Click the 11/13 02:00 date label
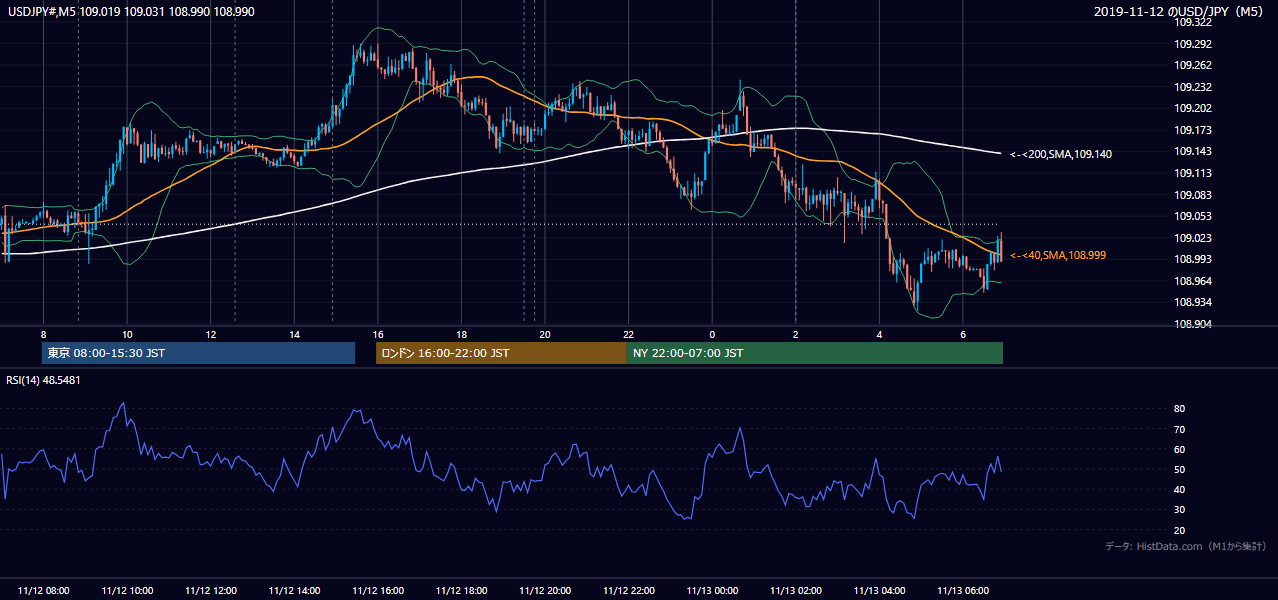Screen dimensions: 1278x600 coord(795,591)
